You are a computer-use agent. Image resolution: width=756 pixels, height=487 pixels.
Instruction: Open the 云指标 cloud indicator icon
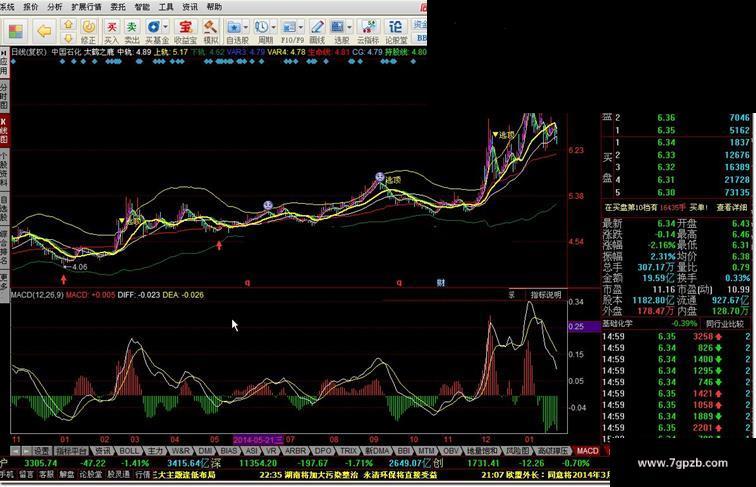[368, 31]
